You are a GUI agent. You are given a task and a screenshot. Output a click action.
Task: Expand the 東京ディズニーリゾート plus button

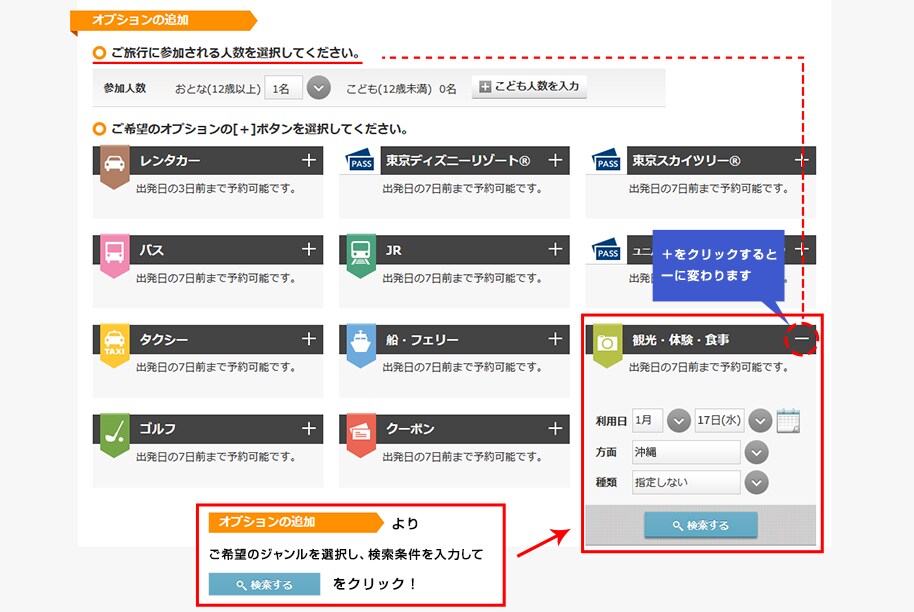click(555, 160)
